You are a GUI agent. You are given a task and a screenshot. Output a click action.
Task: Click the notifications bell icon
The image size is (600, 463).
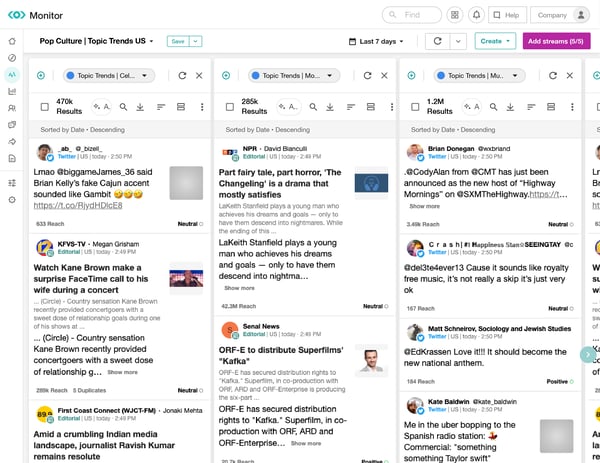477,15
